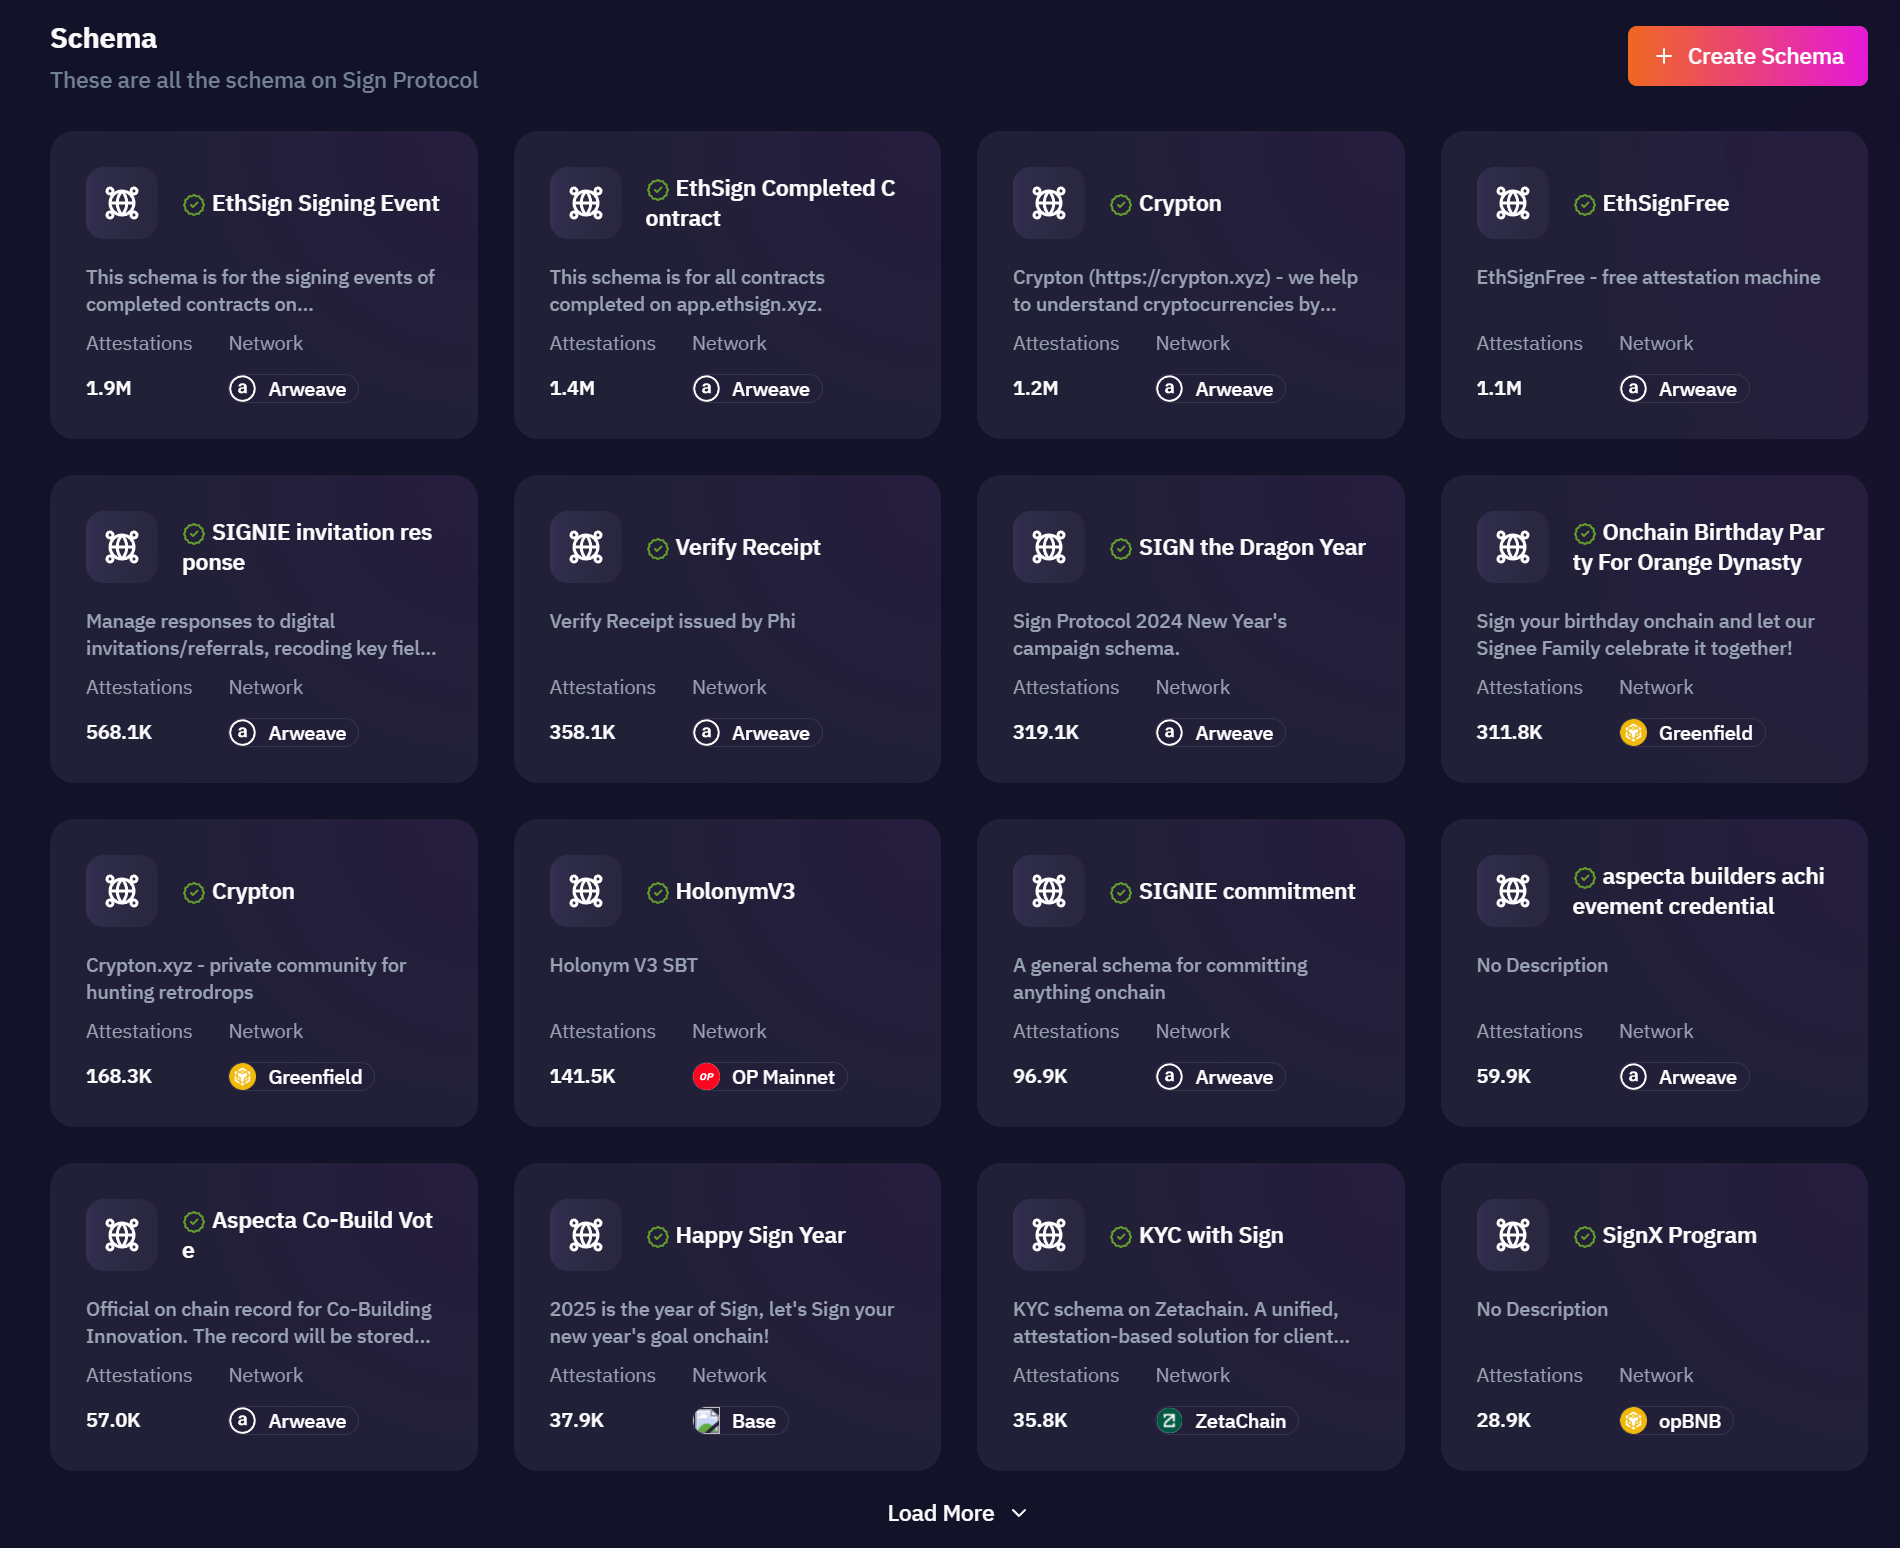This screenshot has width=1900, height=1548.
Task: Click the 141.5K attestations value
Action: (x=582, y=1076)
